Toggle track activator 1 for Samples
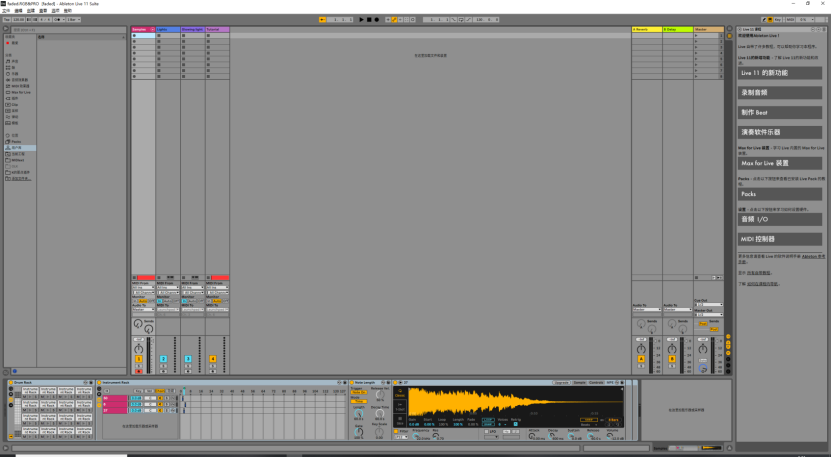Viewport: 831px width, 457px height. pyautogui.click(x=139, y=359)
